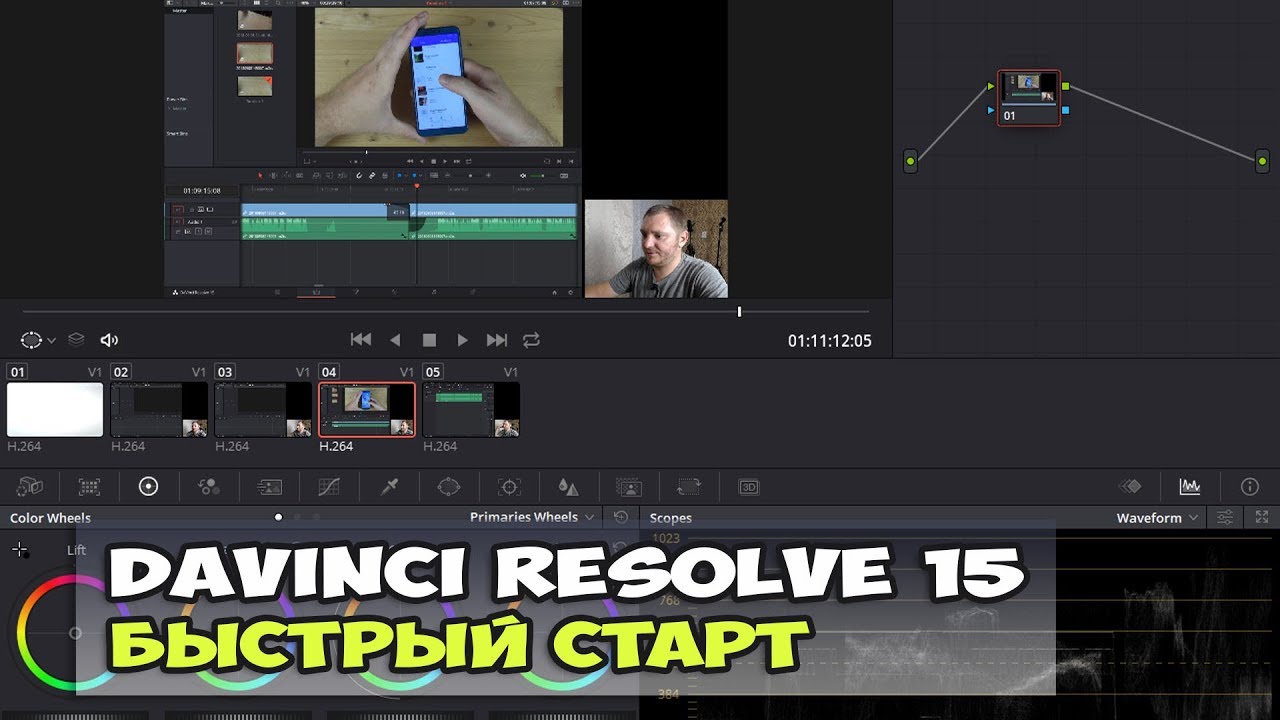Play the clip forward
This screenshot has width=1280, height=720.
[462, 340]
